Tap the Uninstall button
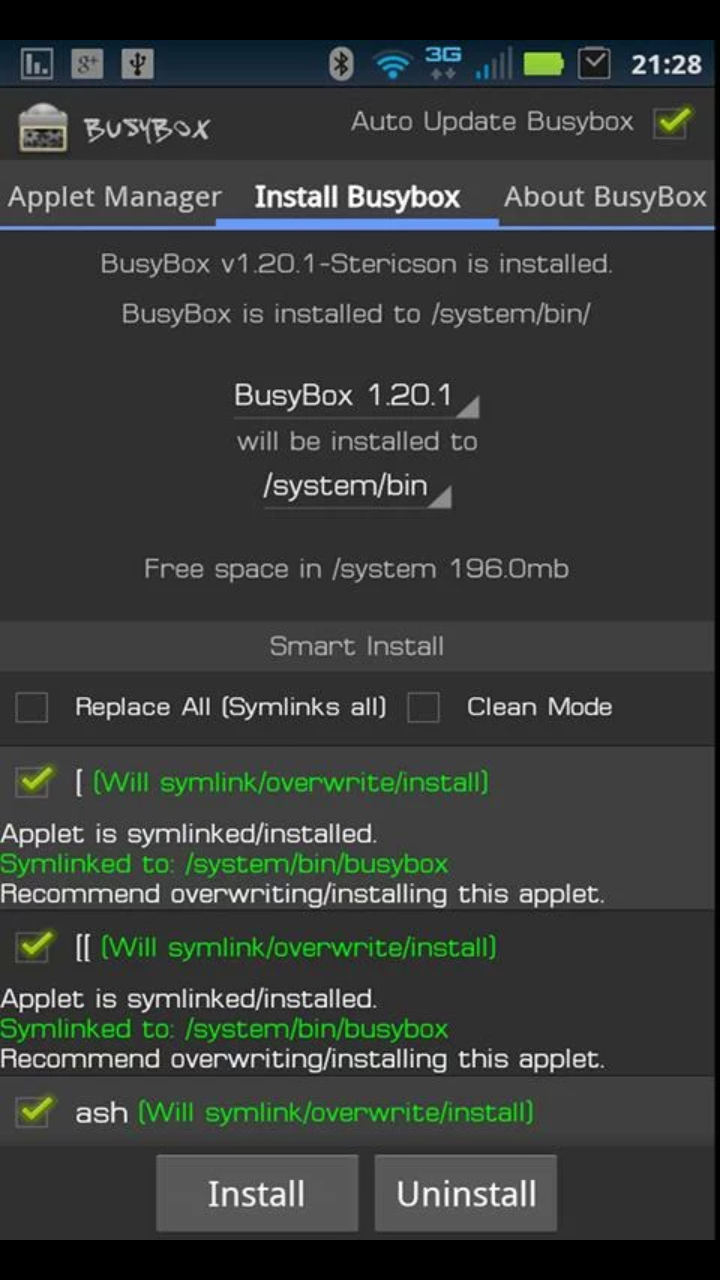The image size is (720, 1280). pos(466,1194)
